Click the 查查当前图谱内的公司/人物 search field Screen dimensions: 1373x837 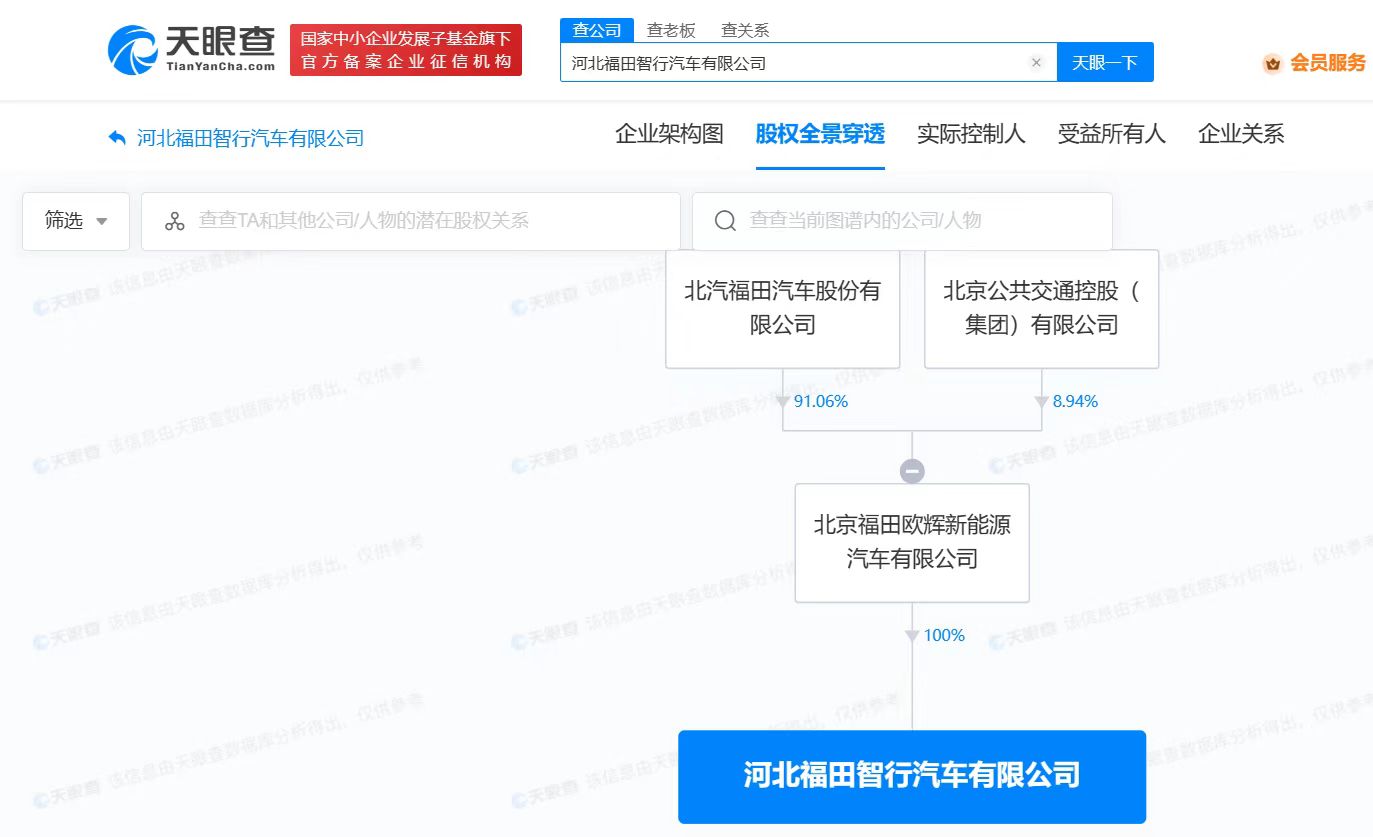[902, 221]
